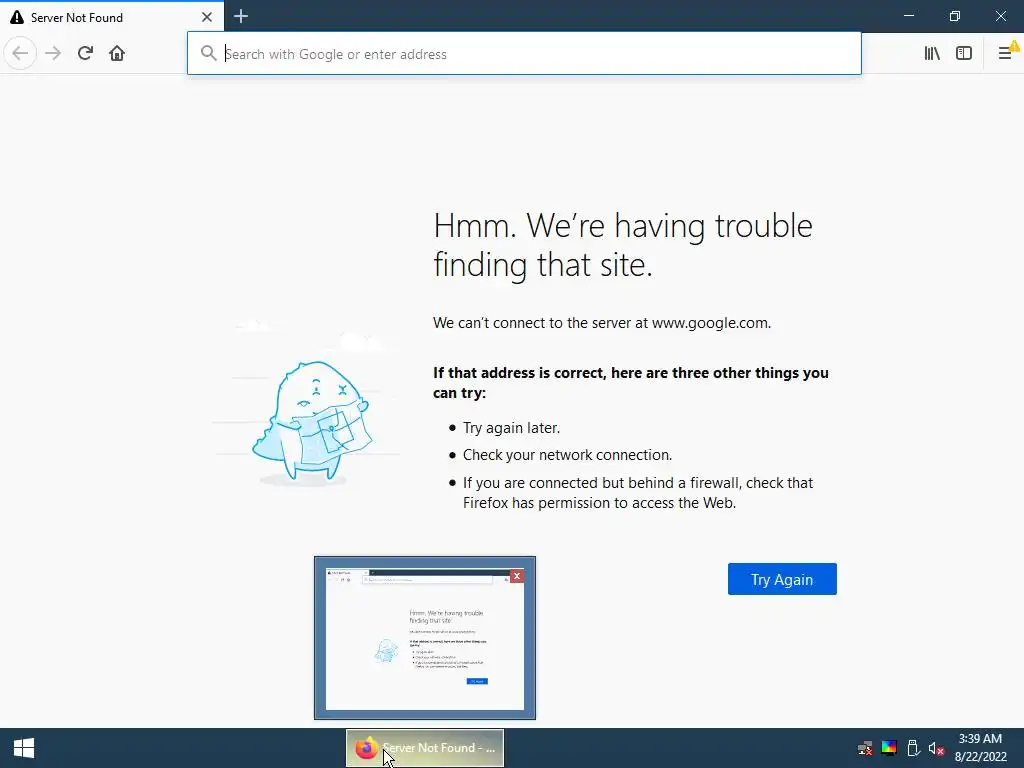Open the Firefox hamburger menu
Screen dimensions: 1024x768
[1006, 53]
